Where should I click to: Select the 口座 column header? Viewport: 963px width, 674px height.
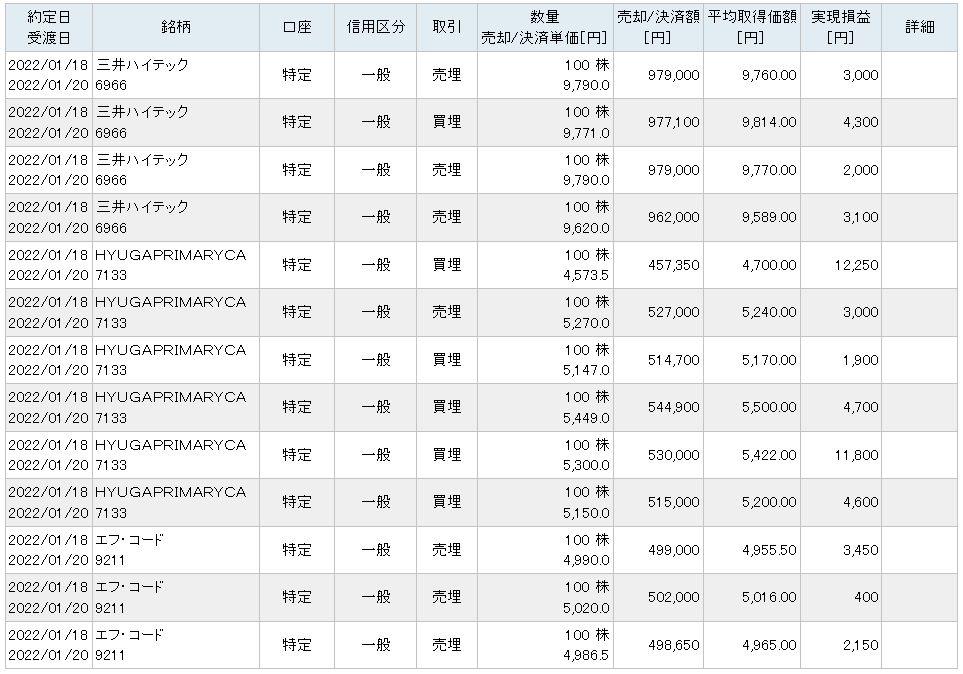[297, 27]
